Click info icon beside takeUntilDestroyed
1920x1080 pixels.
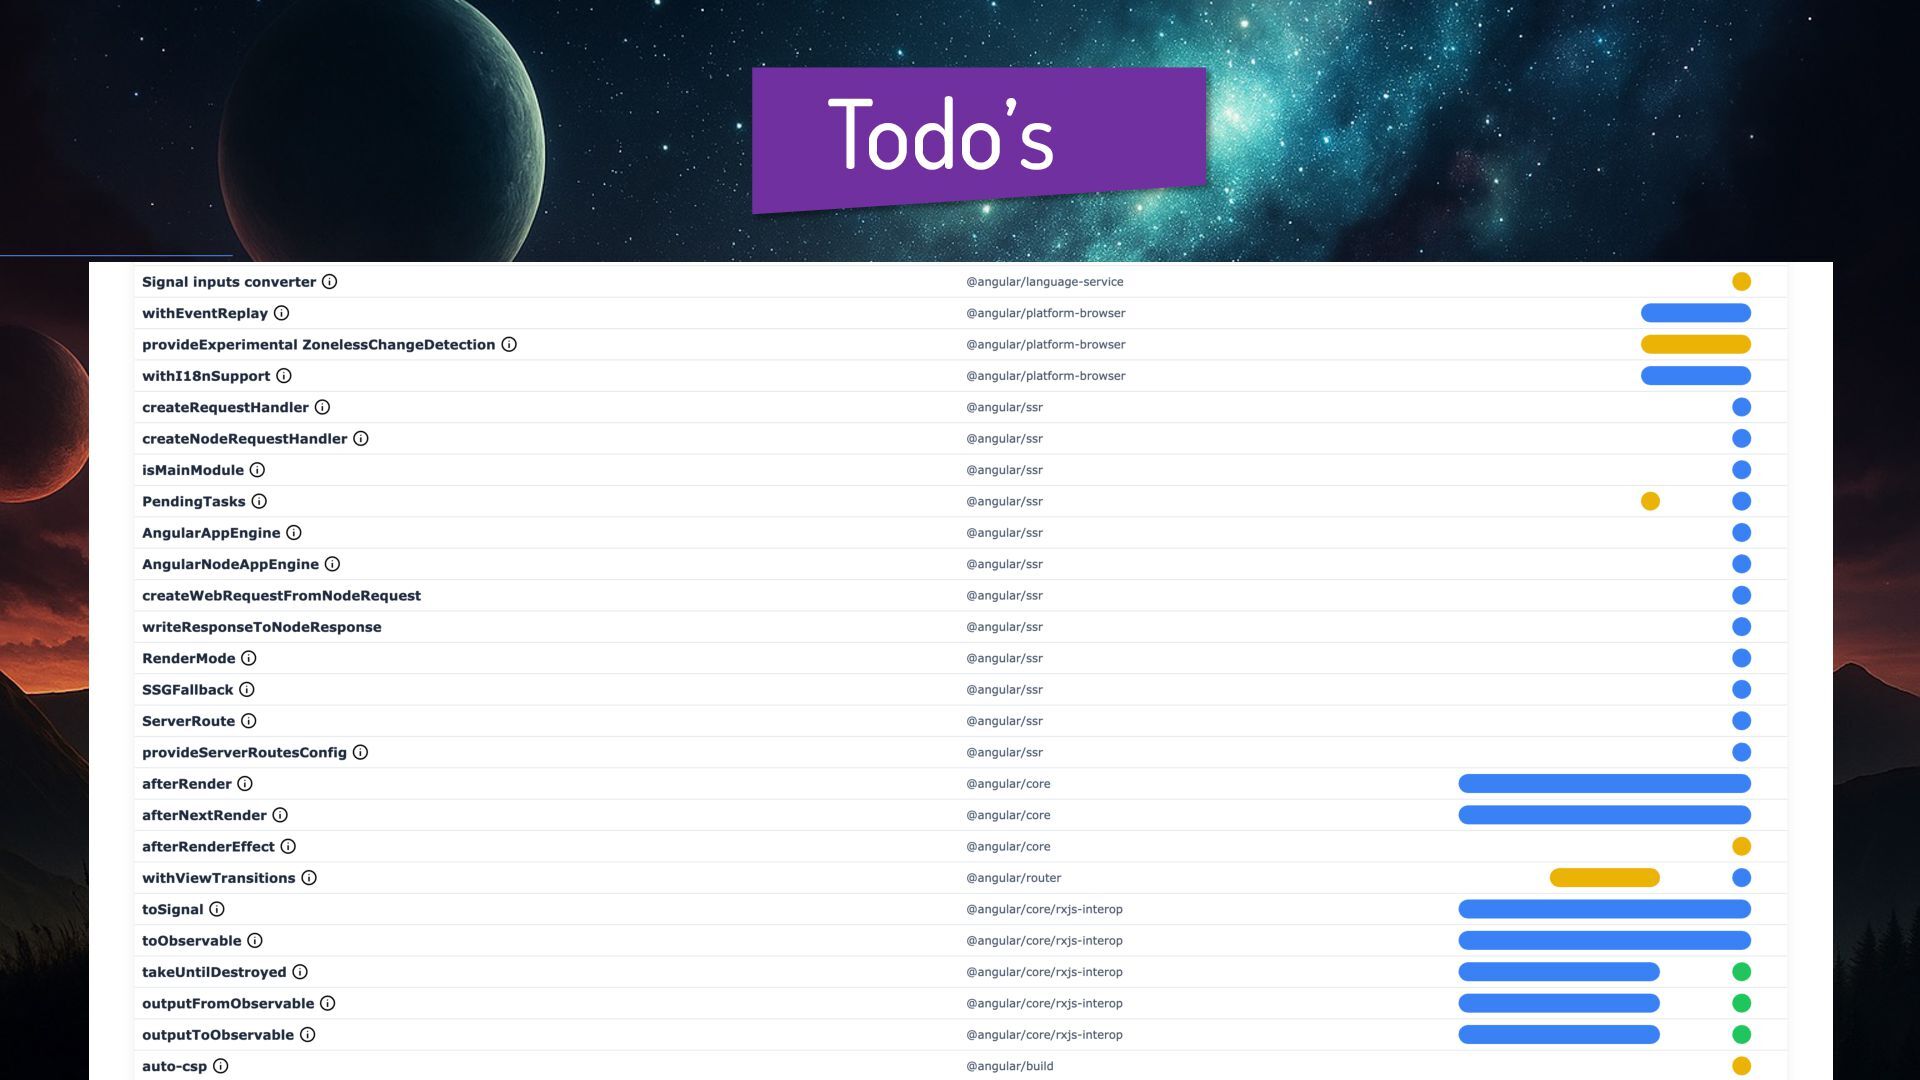pyautogui.click(x=300, y=972)
